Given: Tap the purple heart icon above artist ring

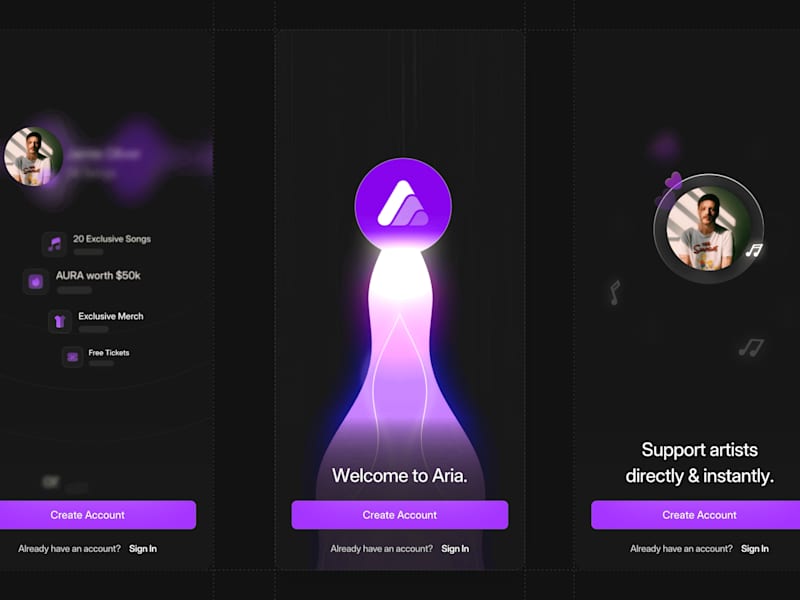Looking at the screenshot, I should [673, 181].
